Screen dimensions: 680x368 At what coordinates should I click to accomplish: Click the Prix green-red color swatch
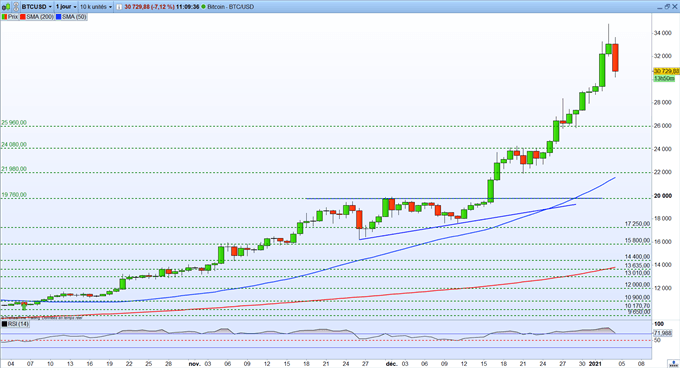pyautogui.click(x=4, y=17)
